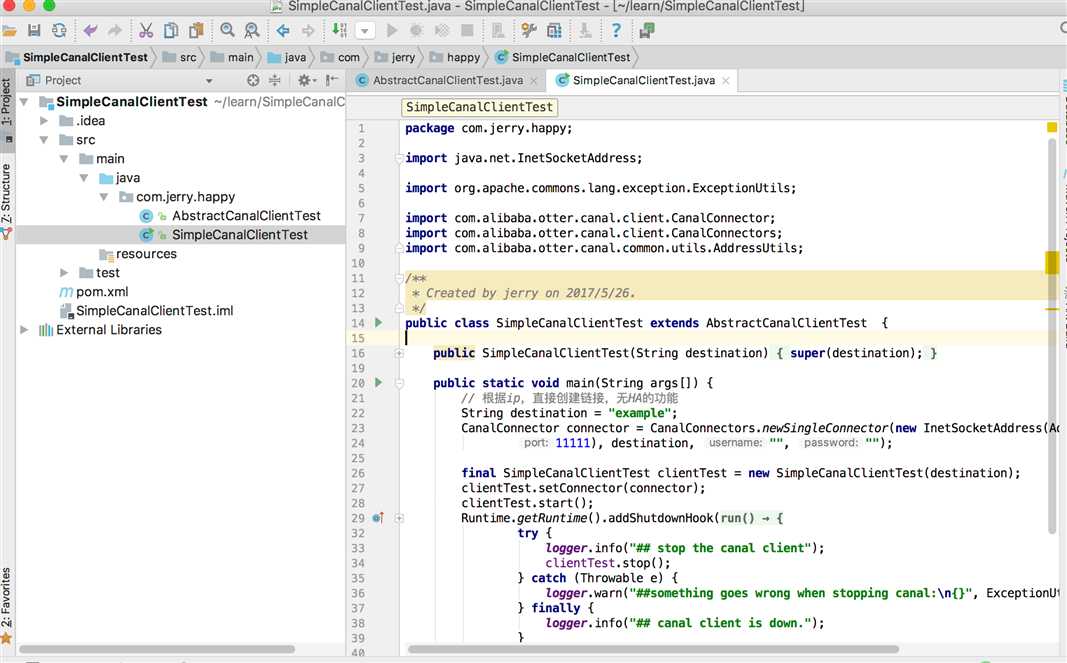Click the Paste clipboard icon
The image size is (1067, 663).
pyautogui.click(x=197, y=31)
